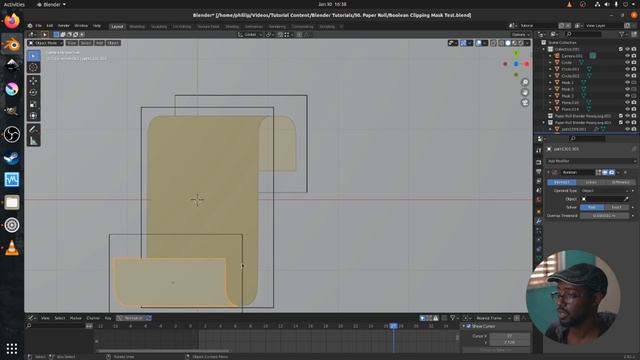Enable Mask 2 render camera icon
This screenshot has width=640, height=360.
tap(634, 89)
